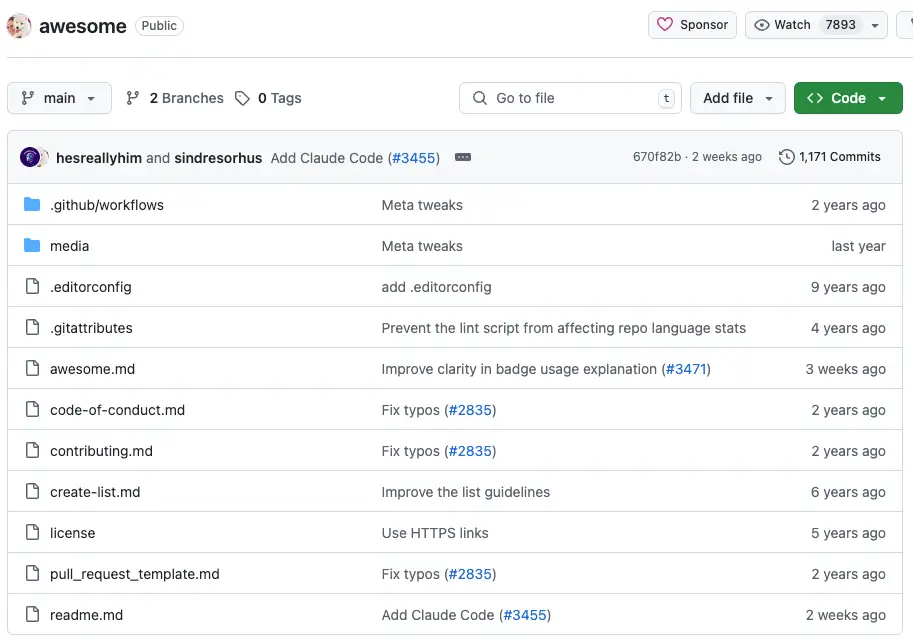Click the branch icon beside 2 Branches
Screen dimensions: 913x644
(x=133, y=98)
